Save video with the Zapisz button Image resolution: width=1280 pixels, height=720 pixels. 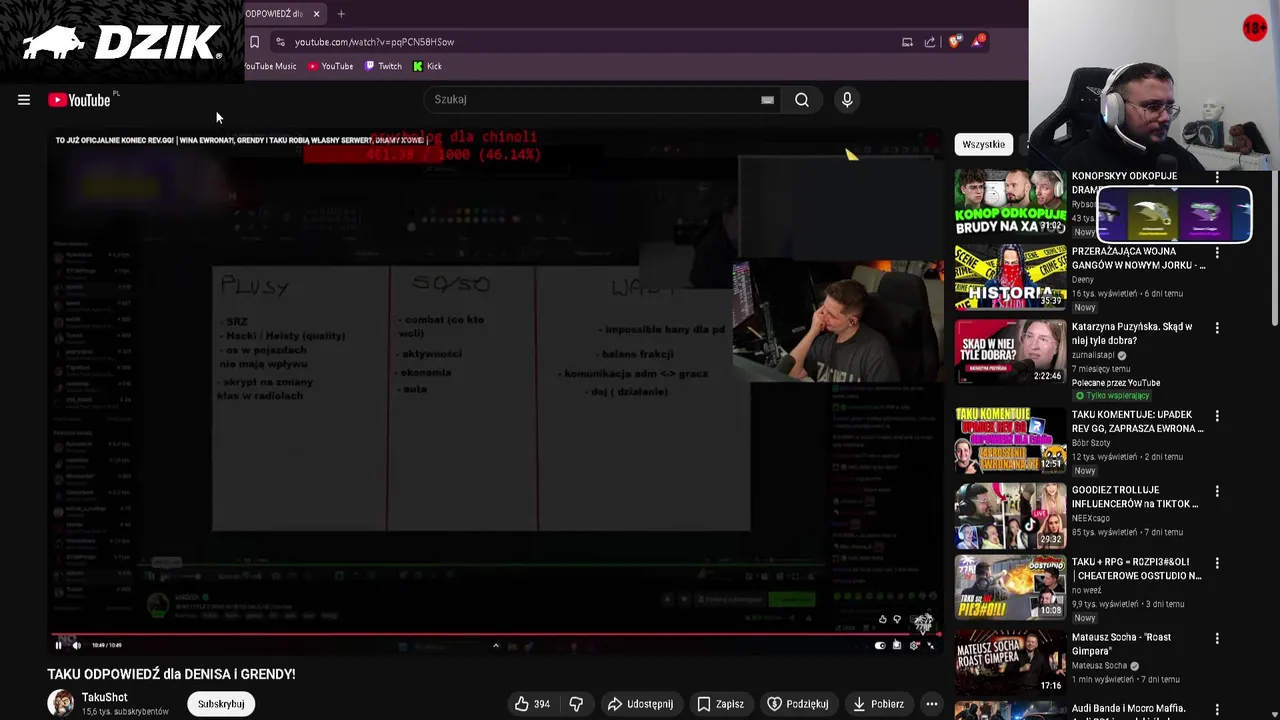pos(720,704)
